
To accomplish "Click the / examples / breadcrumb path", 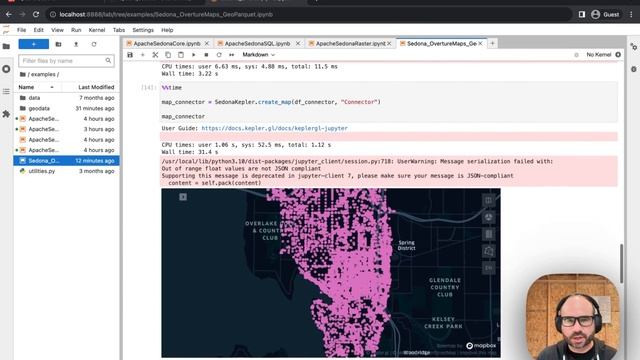I will [x=40, y=74].
